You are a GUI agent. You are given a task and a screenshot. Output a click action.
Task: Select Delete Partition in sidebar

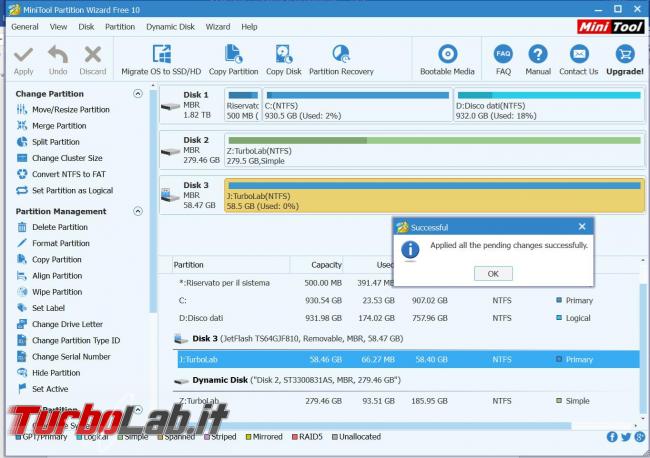pyautogui.click(x=52, y=227)
